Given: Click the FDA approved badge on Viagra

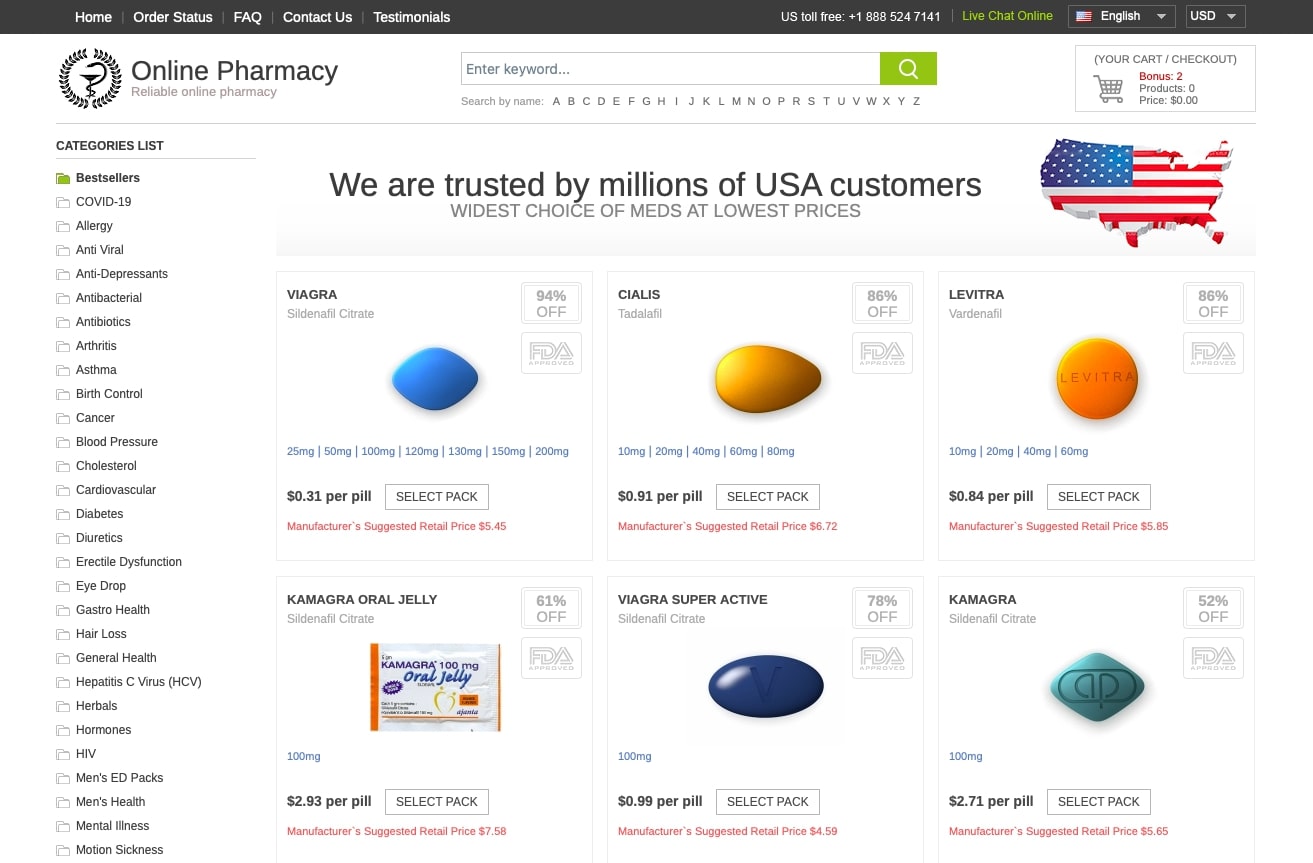Looking at the screenshot, I should (551, 353).
